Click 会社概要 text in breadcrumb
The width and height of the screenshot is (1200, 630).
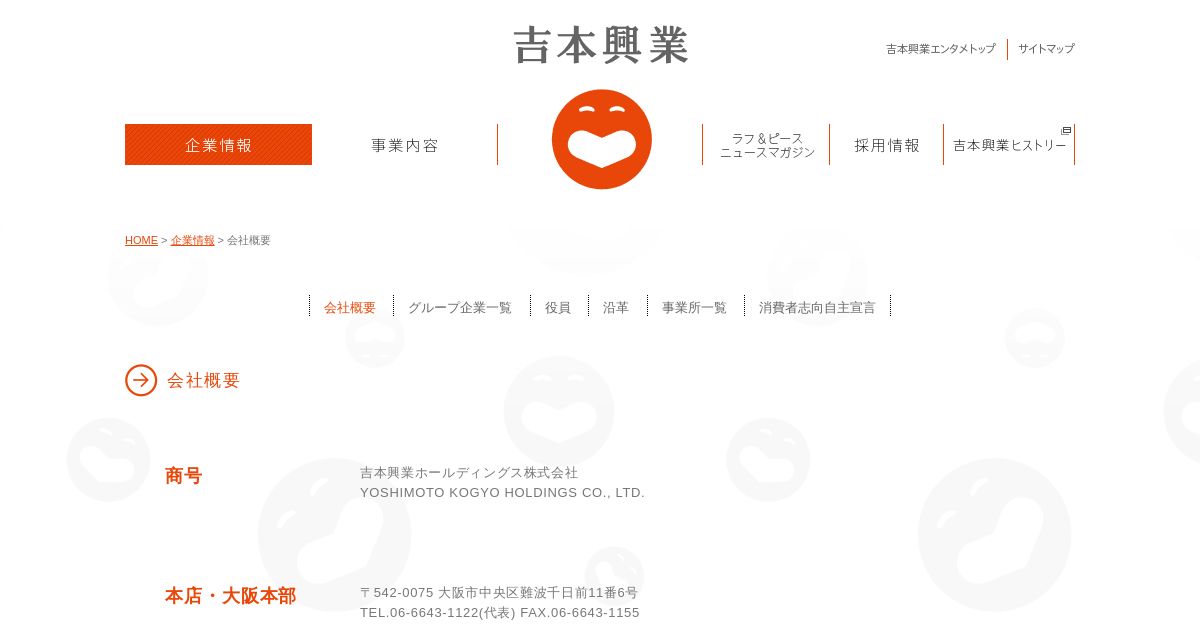click(x=249, y=241)
